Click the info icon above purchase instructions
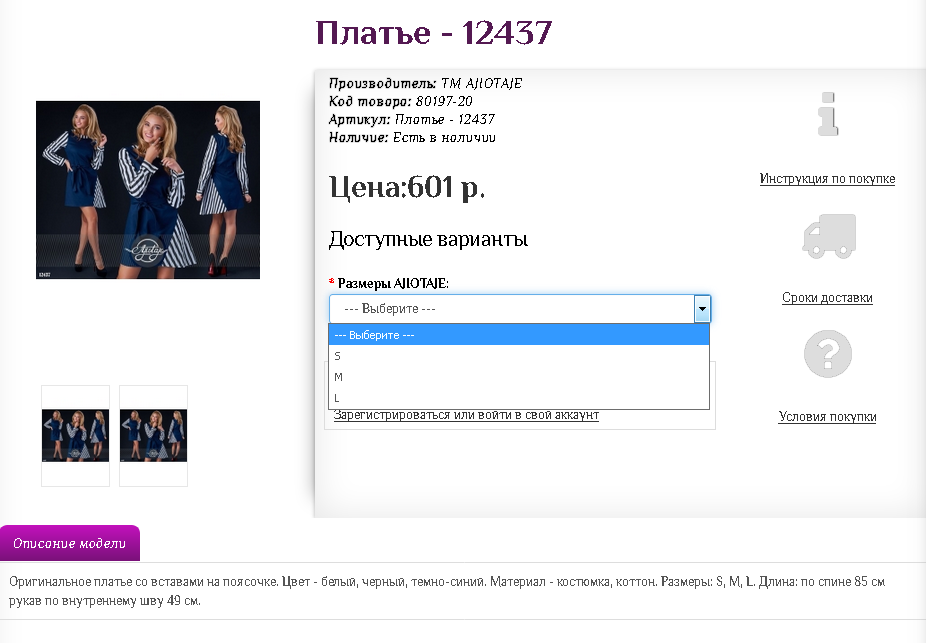 [827, 114]
